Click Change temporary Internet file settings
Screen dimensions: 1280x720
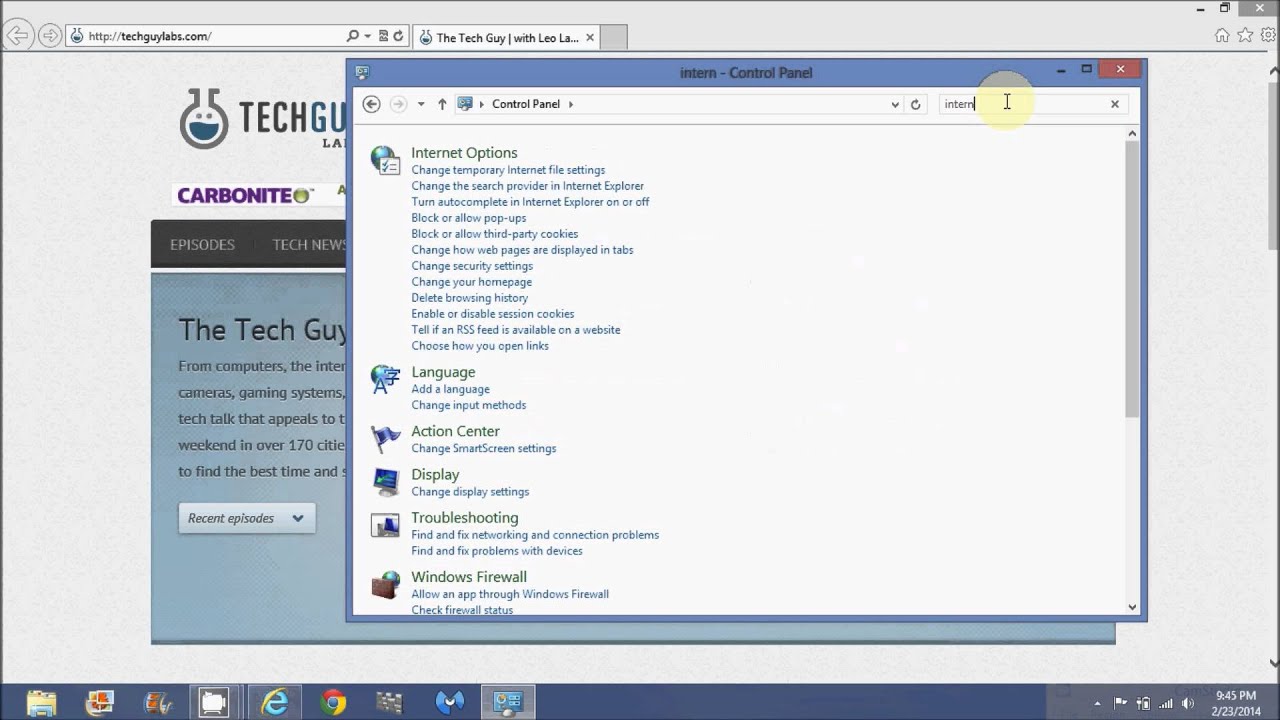click(x=508, y=170)
